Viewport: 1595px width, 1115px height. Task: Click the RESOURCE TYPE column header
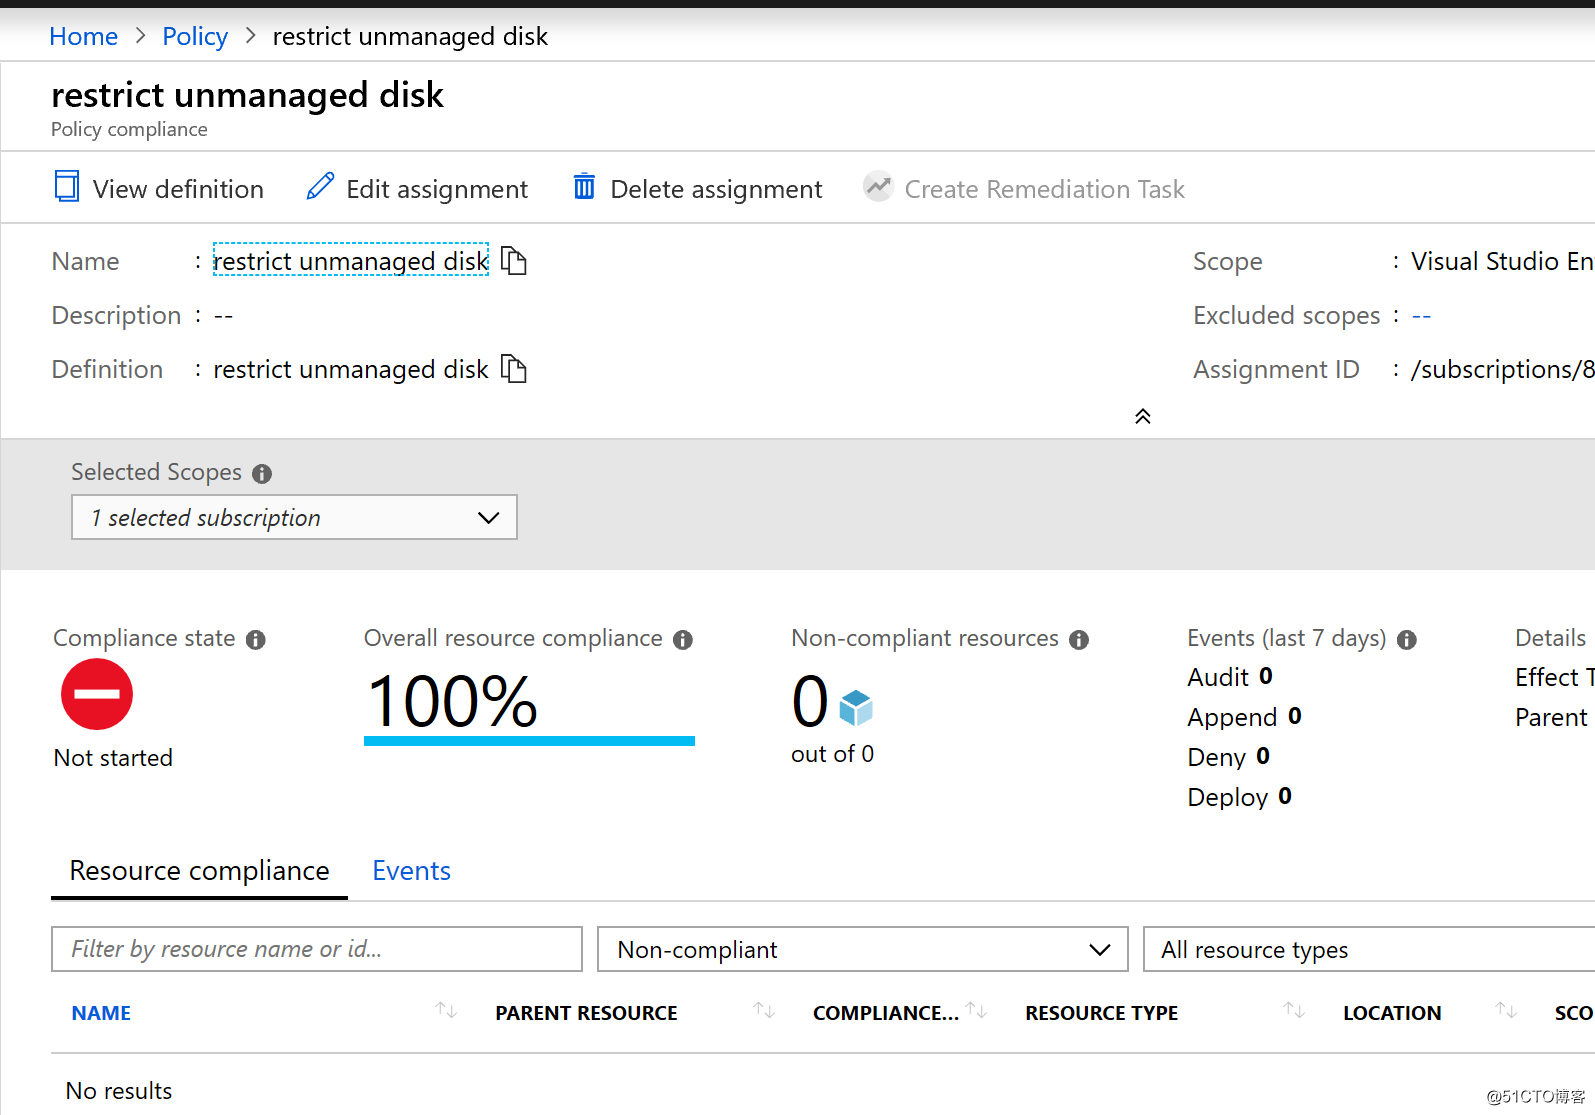click(1101, 1013)
